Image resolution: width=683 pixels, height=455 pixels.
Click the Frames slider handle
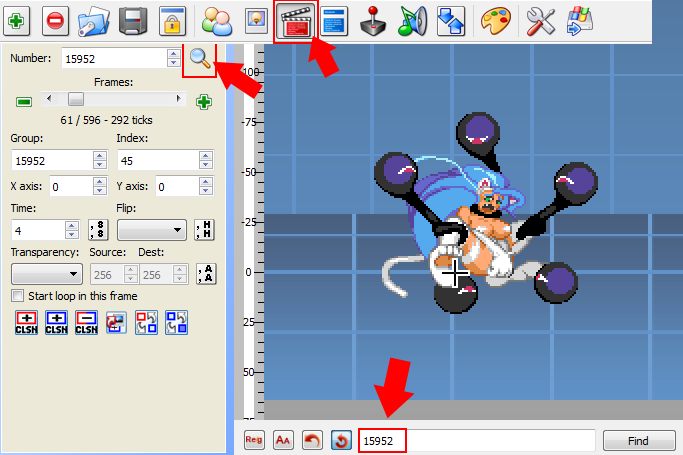point(75,99)
